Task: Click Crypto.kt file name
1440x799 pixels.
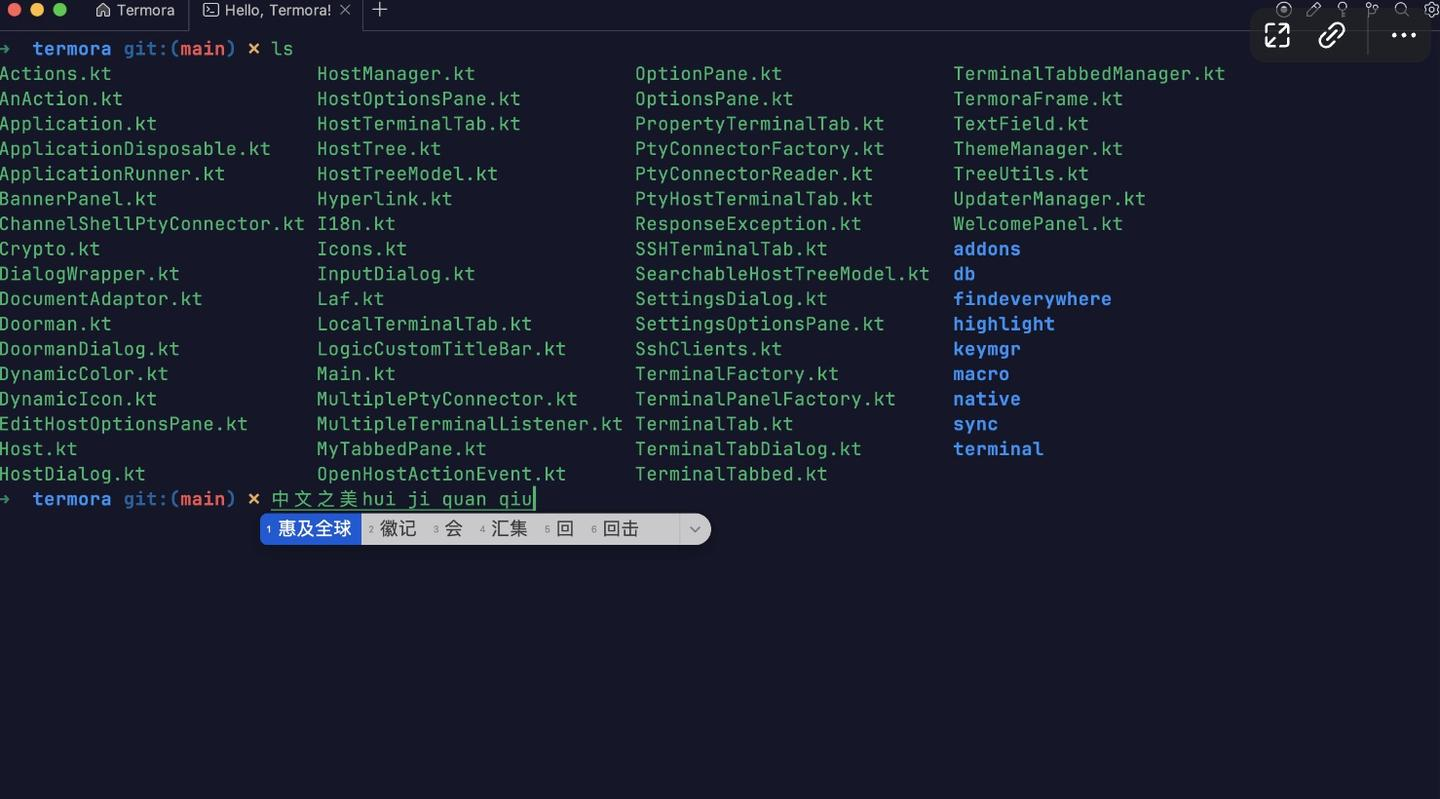Action: pyautogui.click(x=50, y=249)
